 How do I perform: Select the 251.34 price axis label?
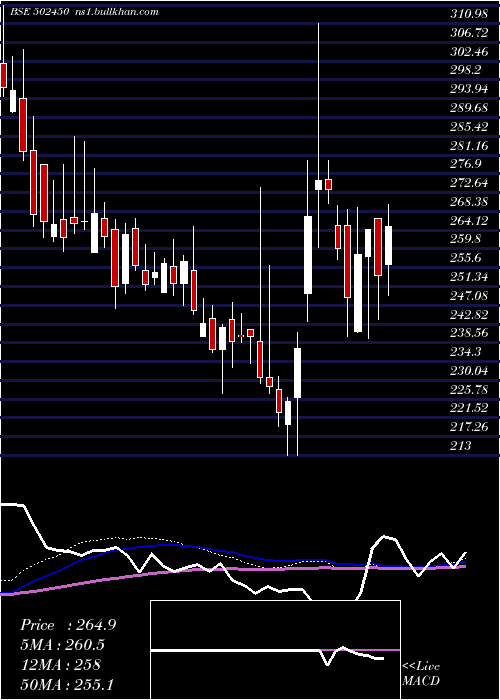tap(469, 277)
